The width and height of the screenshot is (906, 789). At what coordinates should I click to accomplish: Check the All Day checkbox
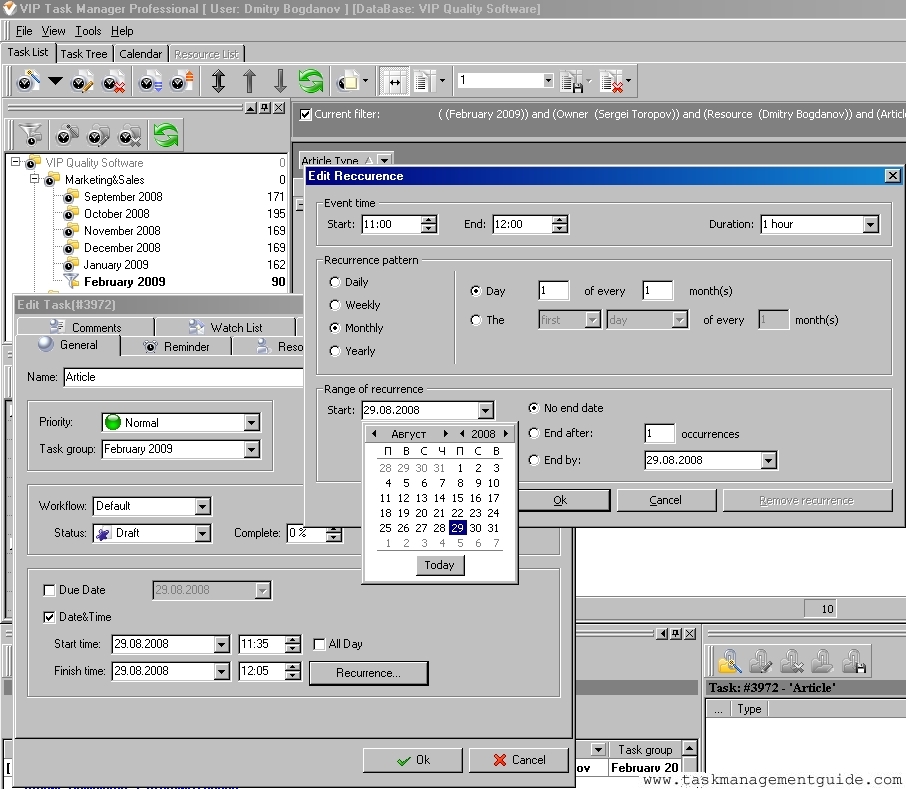319,644
